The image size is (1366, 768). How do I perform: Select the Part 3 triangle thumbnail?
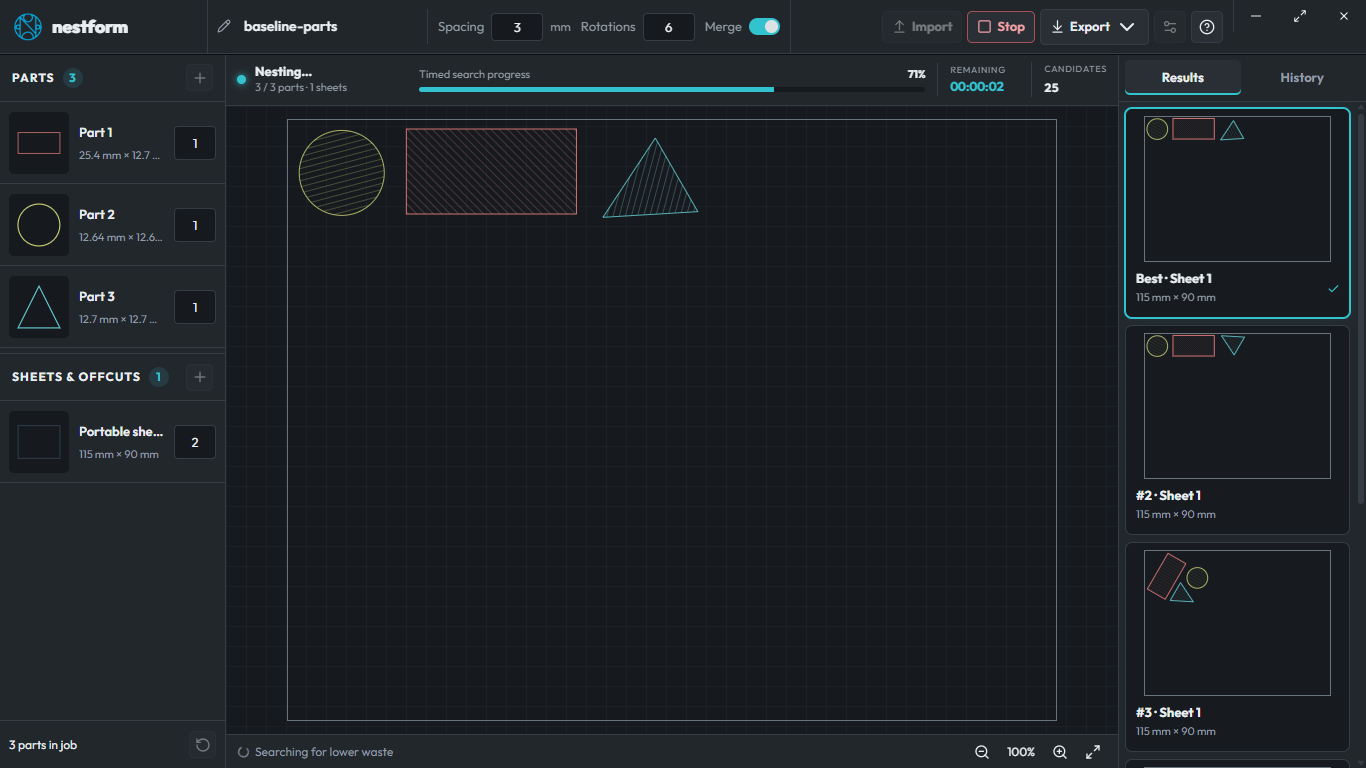(x=39, y=307)
